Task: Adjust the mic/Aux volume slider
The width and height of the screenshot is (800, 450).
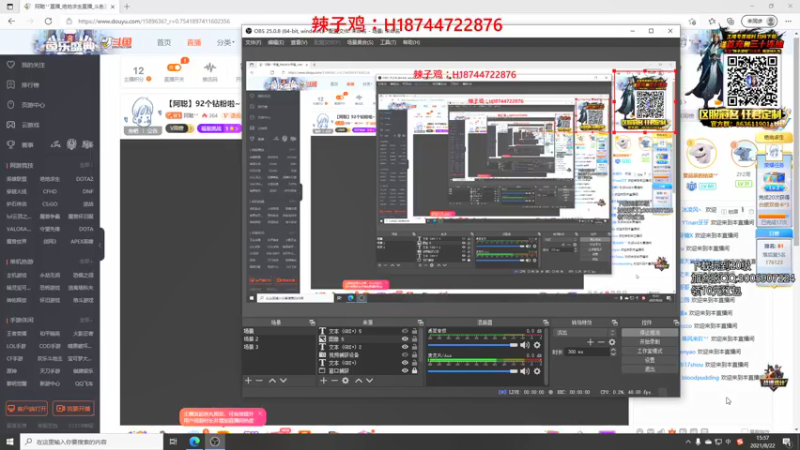Action: click(473, 371)
